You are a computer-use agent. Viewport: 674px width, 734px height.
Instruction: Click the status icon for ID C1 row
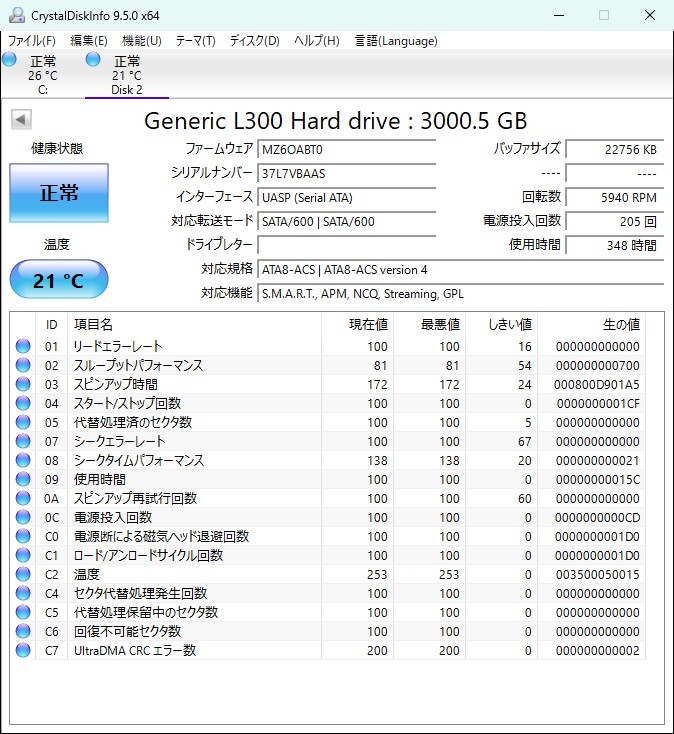pyautogui.click(x=23, y=555)
